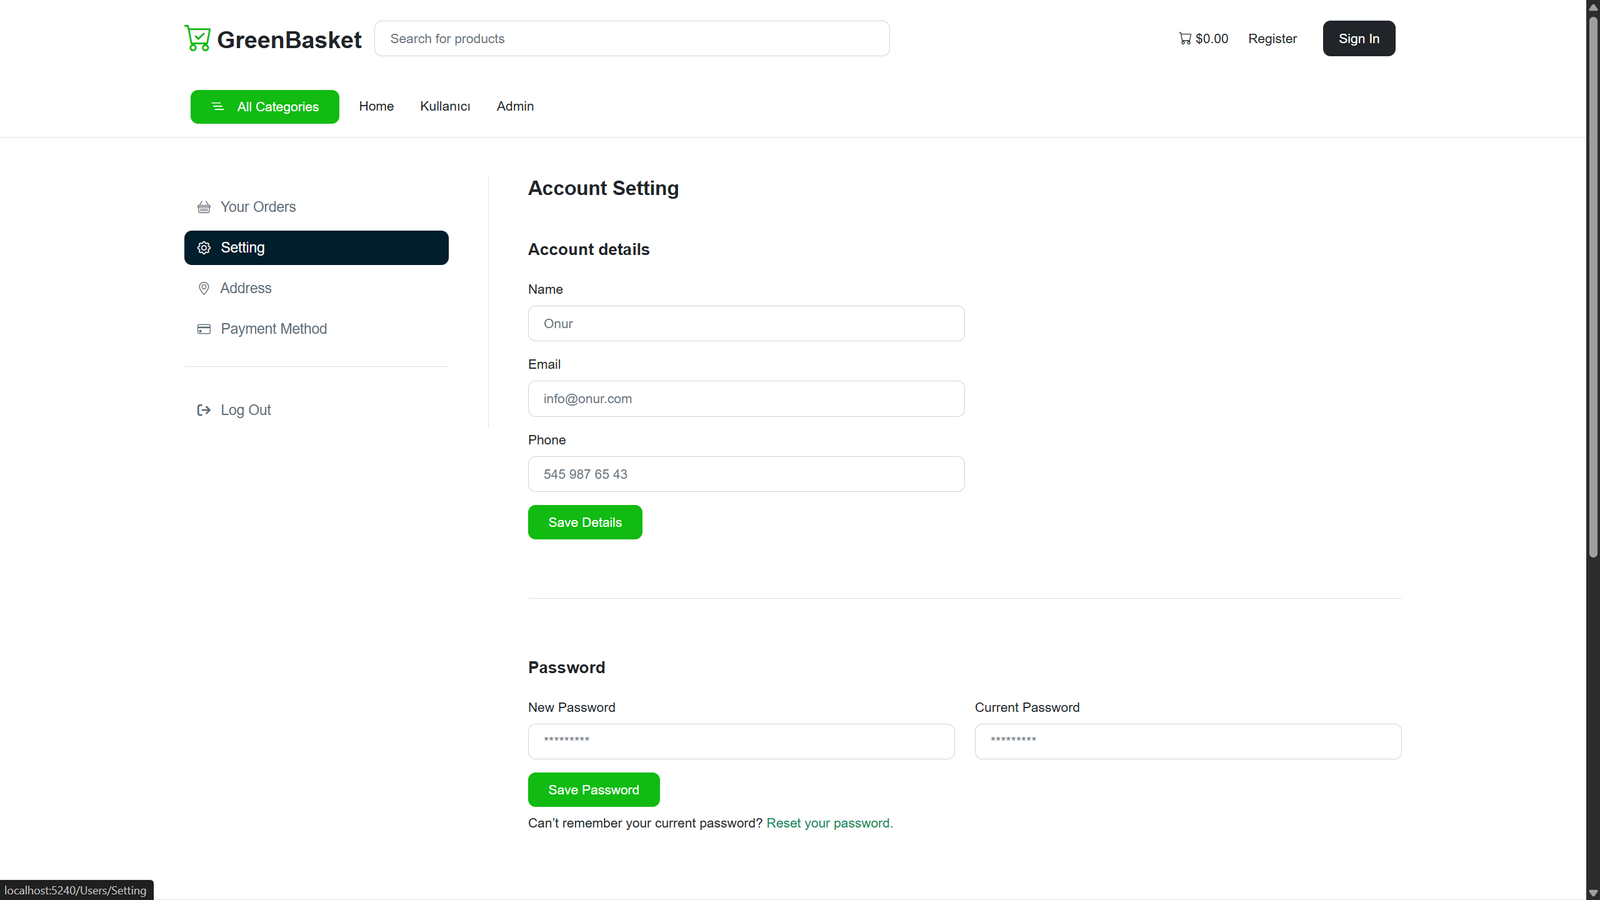Click the location pin icon for Address
This screenshot has height=900, width=1600.
tap(204, 288)
